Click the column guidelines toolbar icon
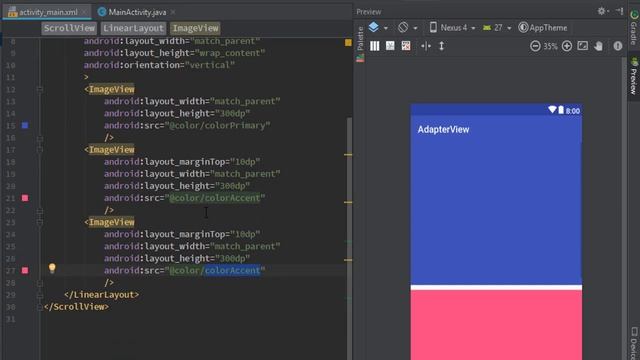The width and height of the screenshot is (640, 360). [374, 46]
